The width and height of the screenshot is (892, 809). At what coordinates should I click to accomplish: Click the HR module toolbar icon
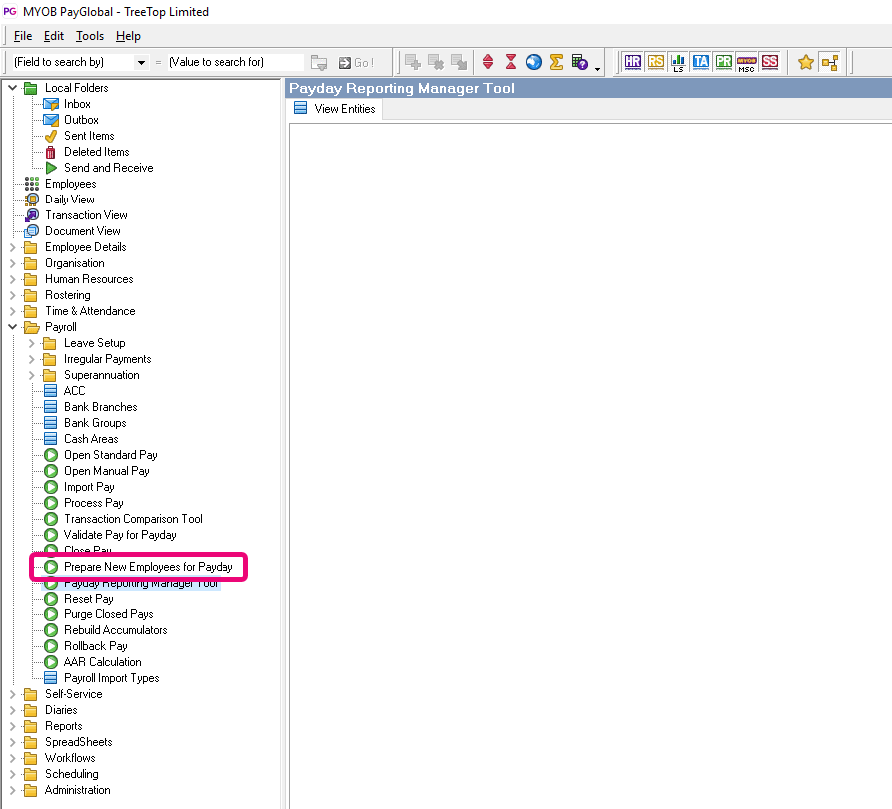(x=632, y=62)
